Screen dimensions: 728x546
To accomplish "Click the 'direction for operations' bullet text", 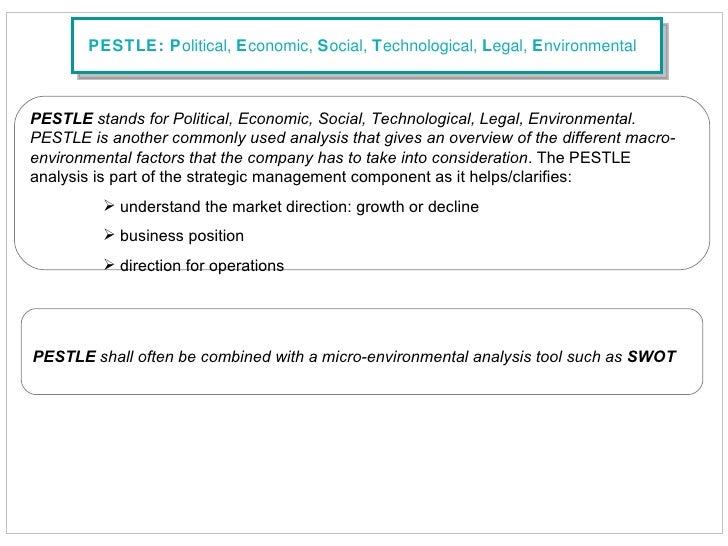I will click(x=202, y=266).
